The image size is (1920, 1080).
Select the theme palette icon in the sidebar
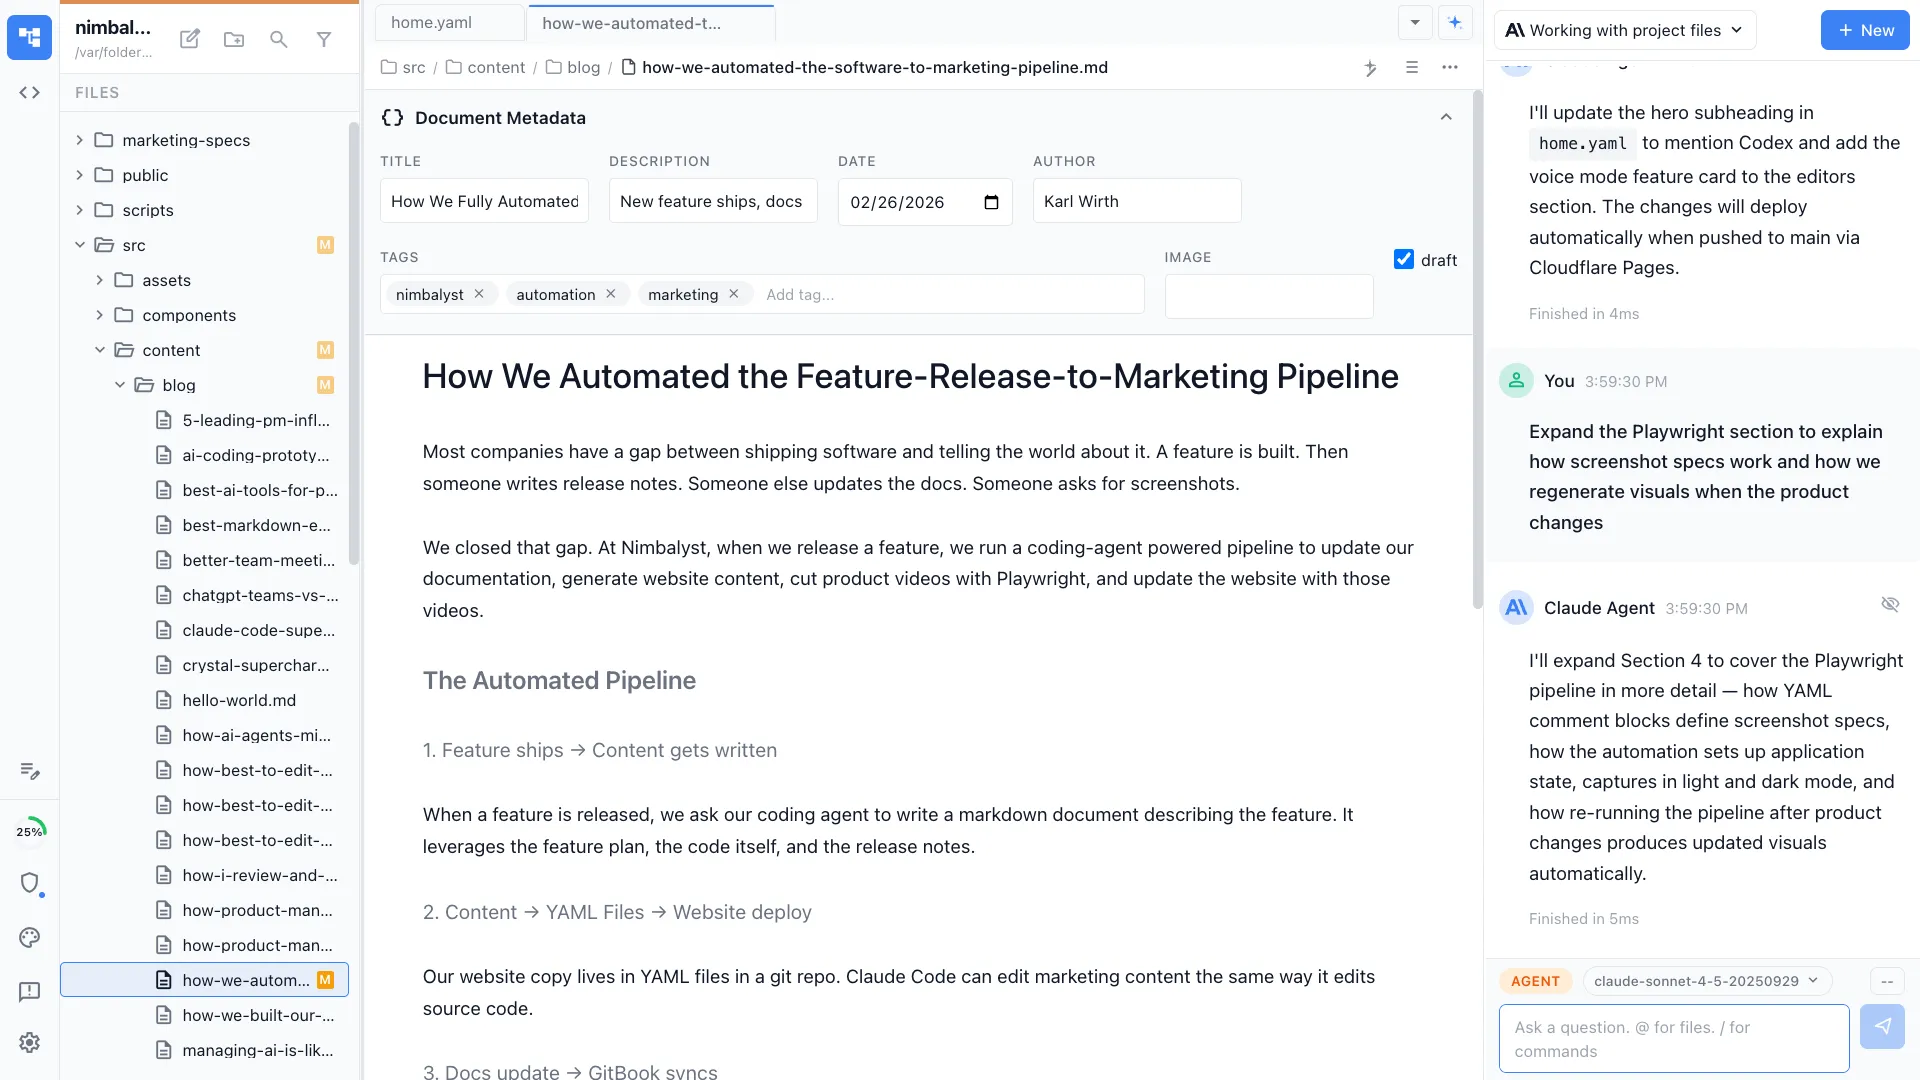29,938
